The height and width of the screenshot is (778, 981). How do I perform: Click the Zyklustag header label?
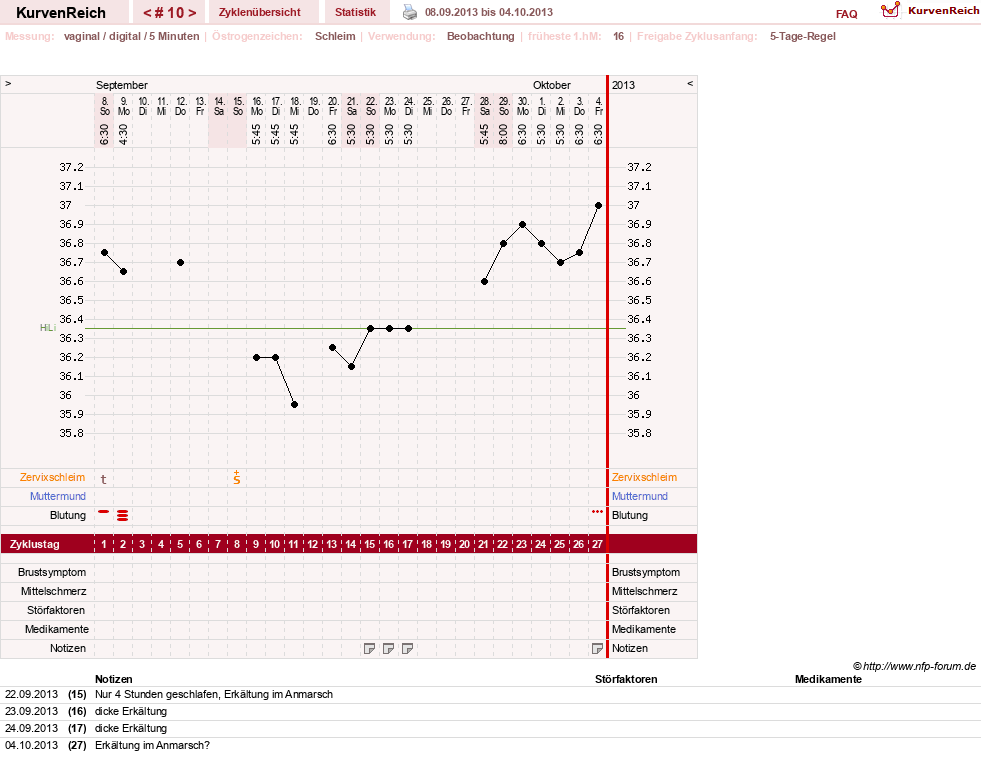[34, 544]
